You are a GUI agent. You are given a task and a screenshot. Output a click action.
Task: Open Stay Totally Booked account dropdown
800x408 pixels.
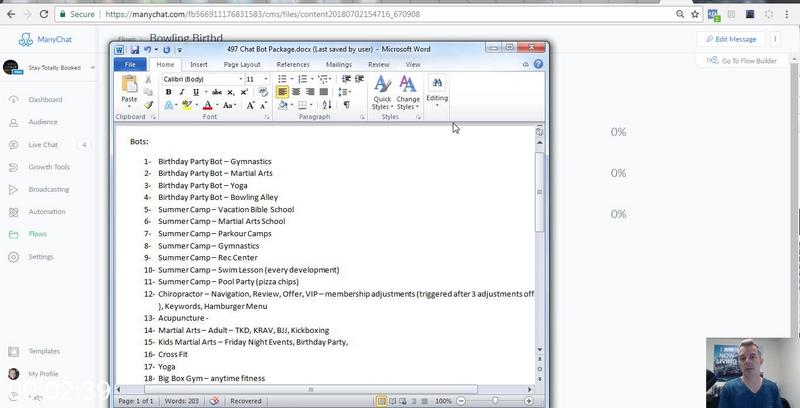click(x=92, y=67)
